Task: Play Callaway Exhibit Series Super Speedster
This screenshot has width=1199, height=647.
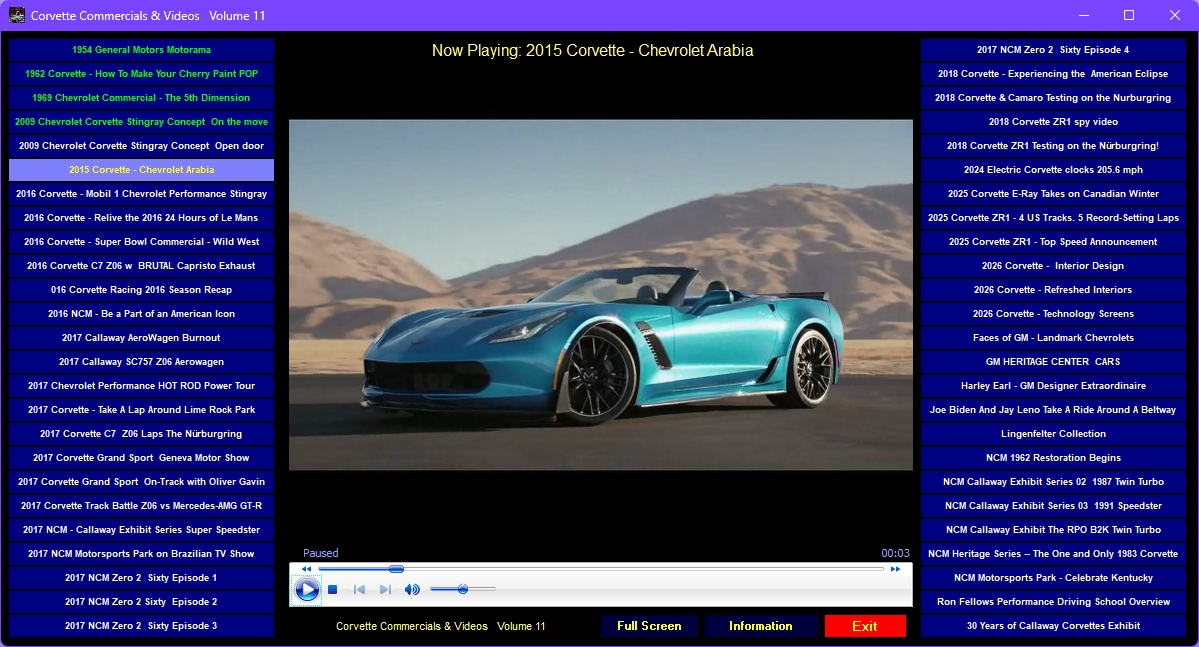Action: pyautogui.click(x=141, y=529)
